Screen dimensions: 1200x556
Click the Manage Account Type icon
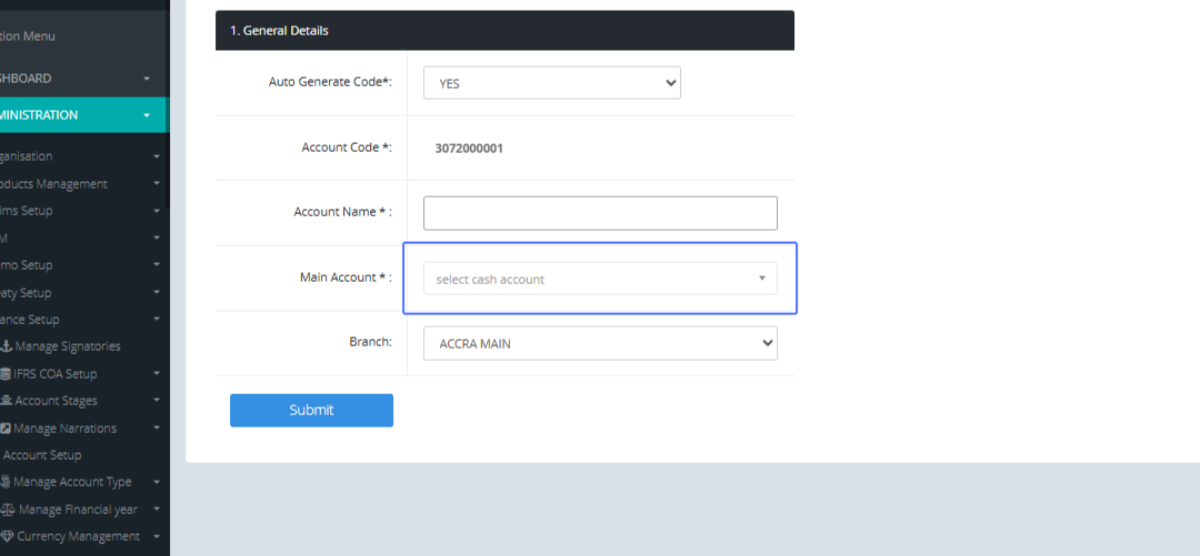click(6, 483)
